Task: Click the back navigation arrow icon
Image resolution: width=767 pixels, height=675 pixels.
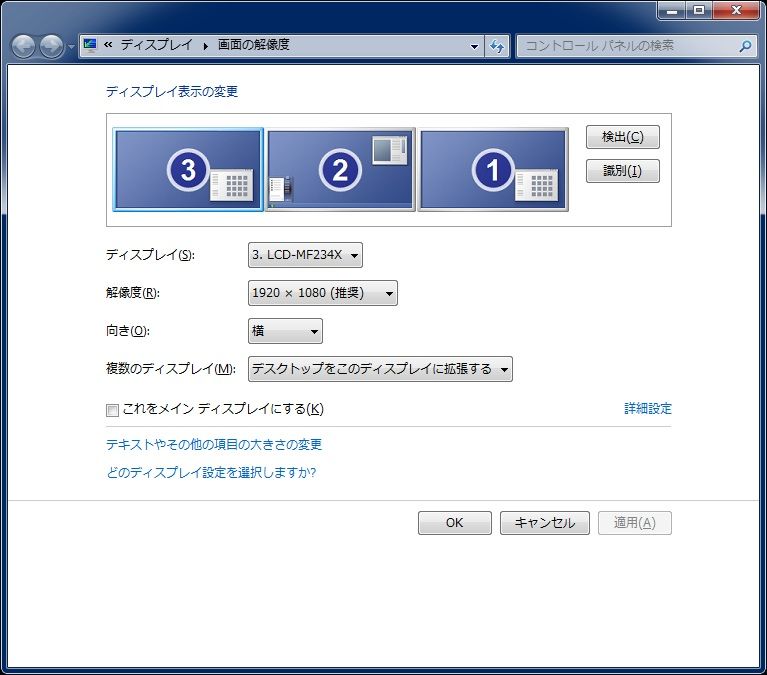Action: click(23, 46)
